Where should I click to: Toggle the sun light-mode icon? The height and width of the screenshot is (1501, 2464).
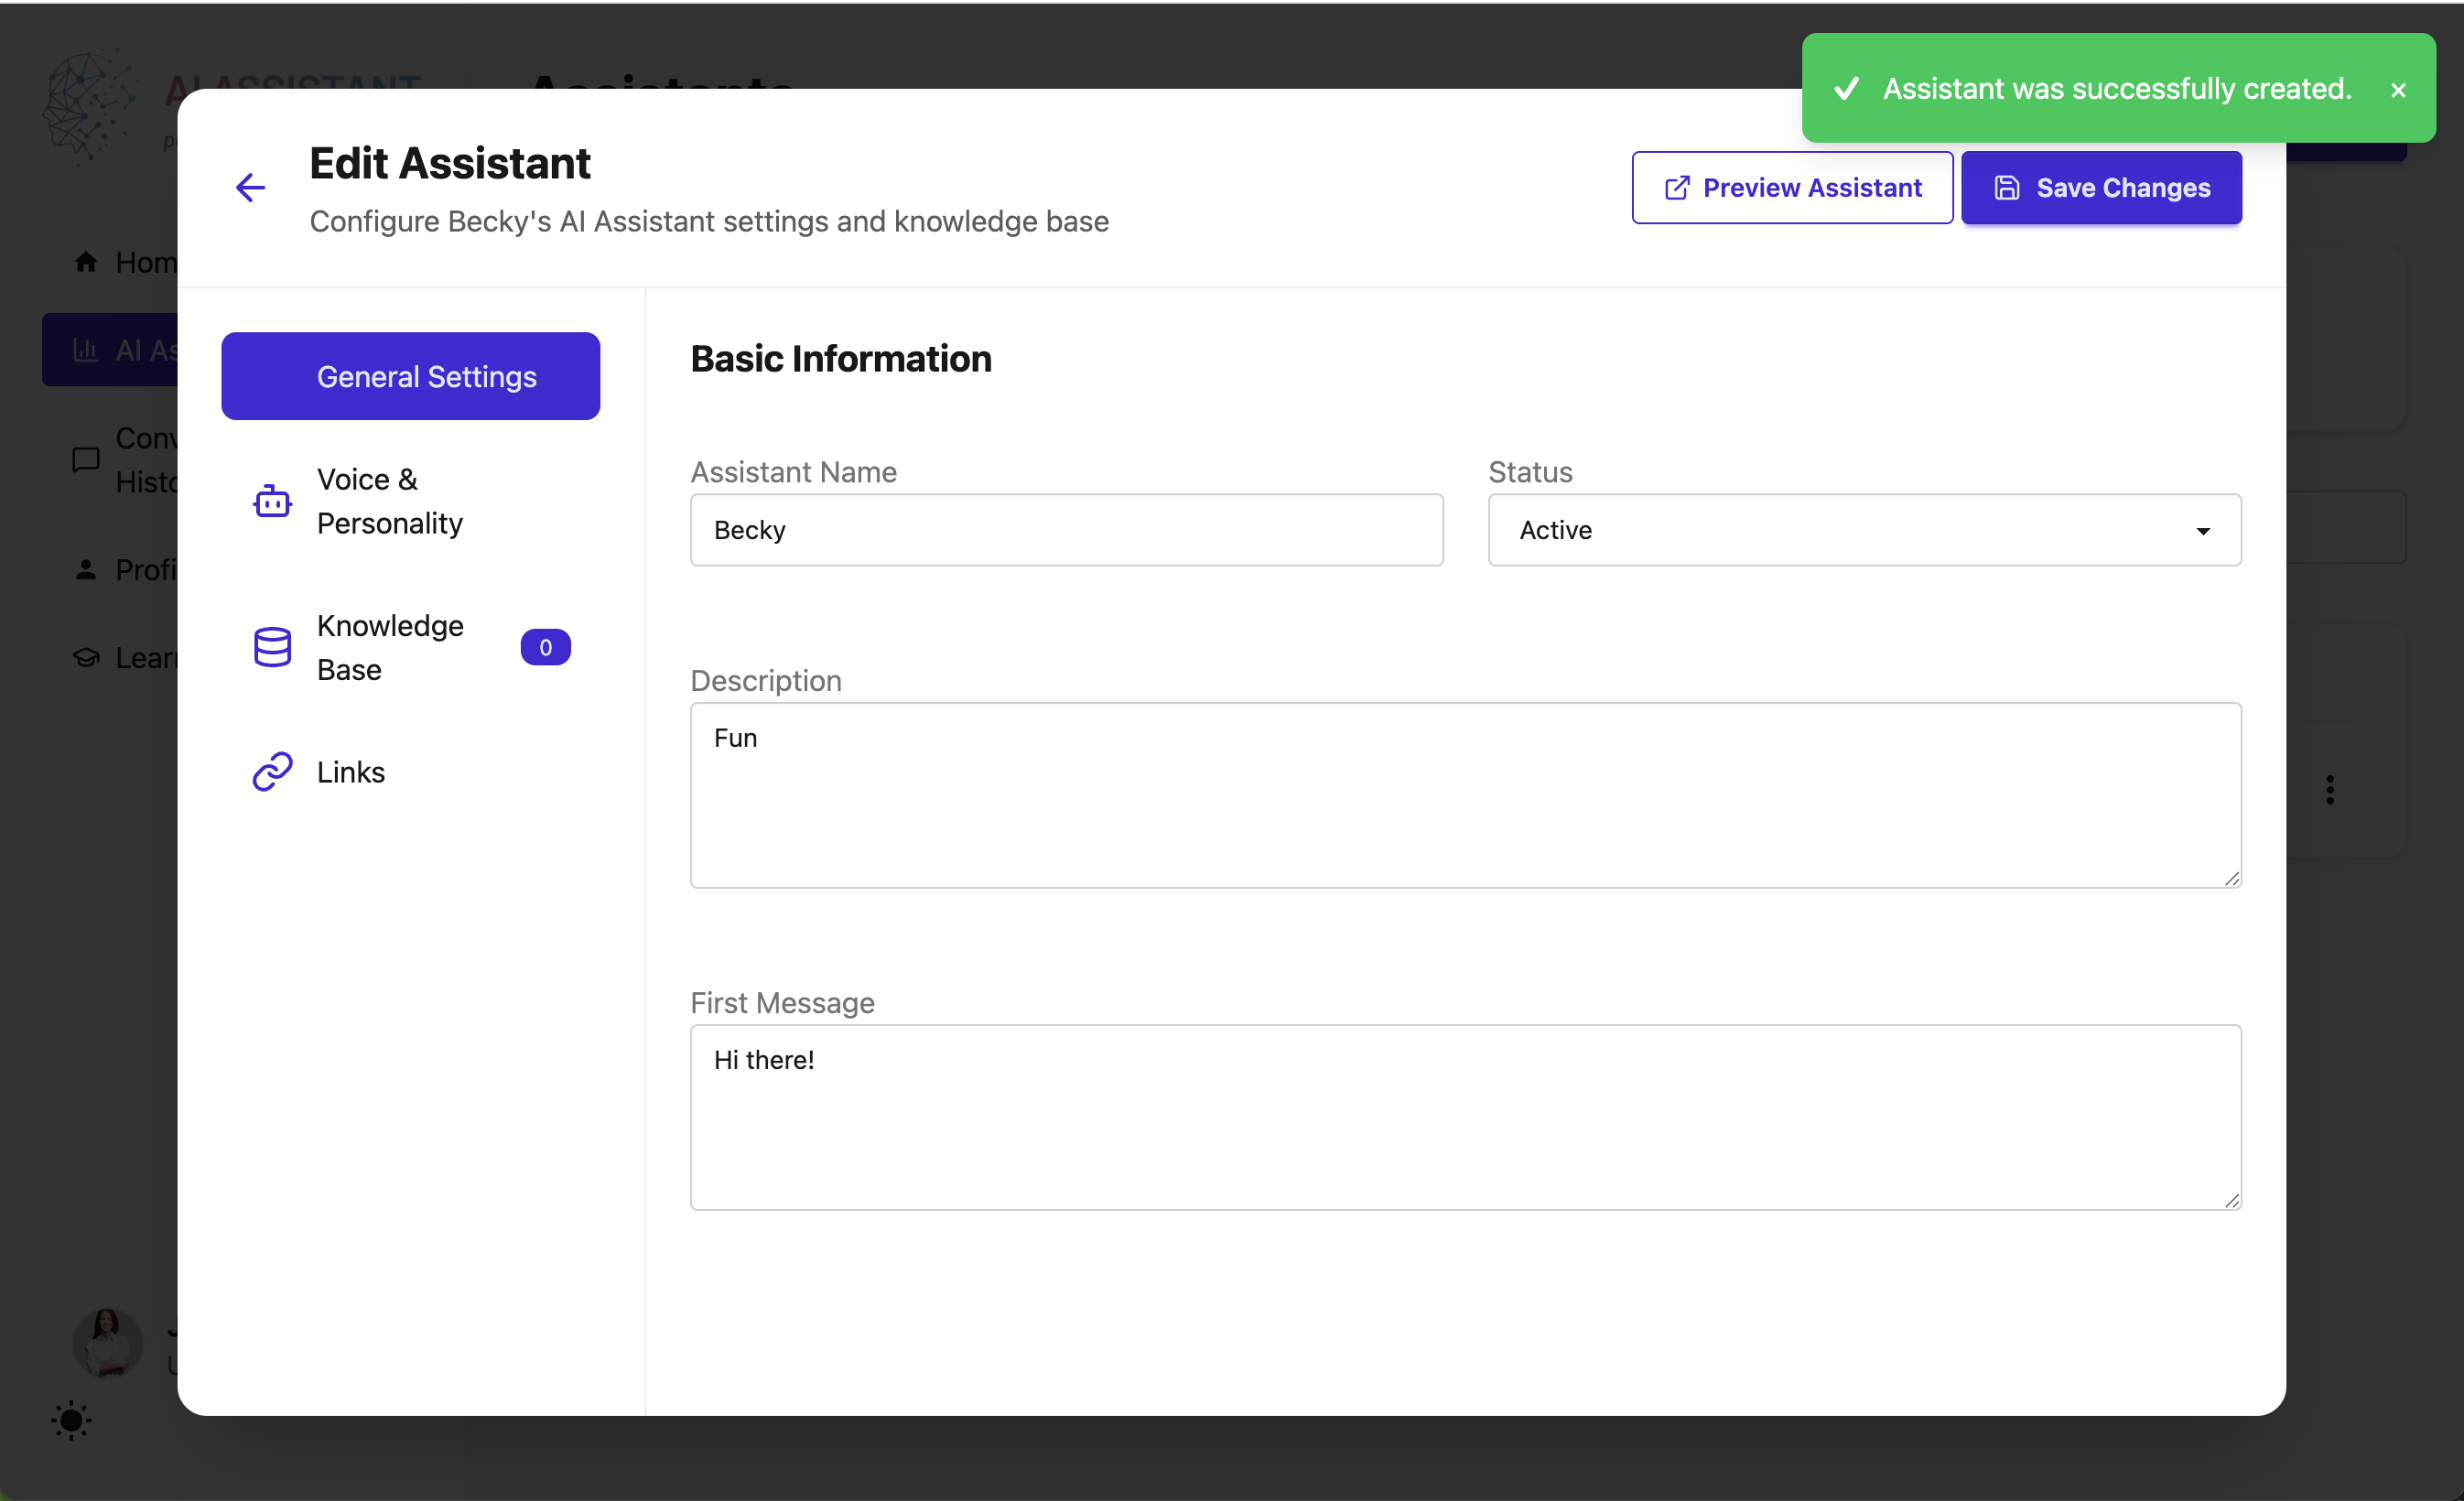[71, 1420]
